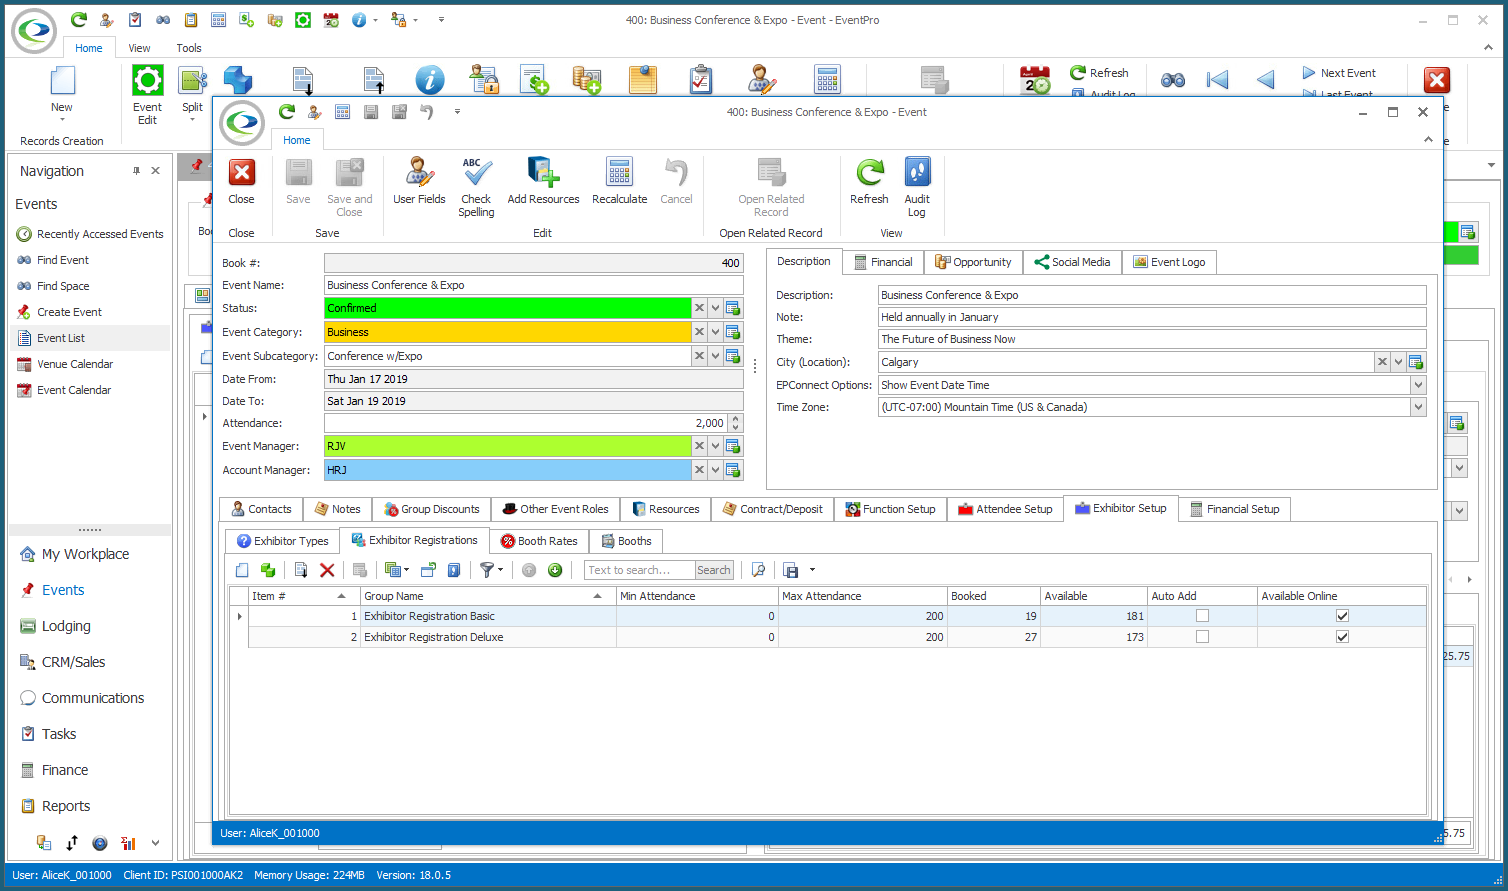Viewport: 1508px width, 891px height.
Task: Click find magnifier in grid toolbar
Action: click(759, 570)
